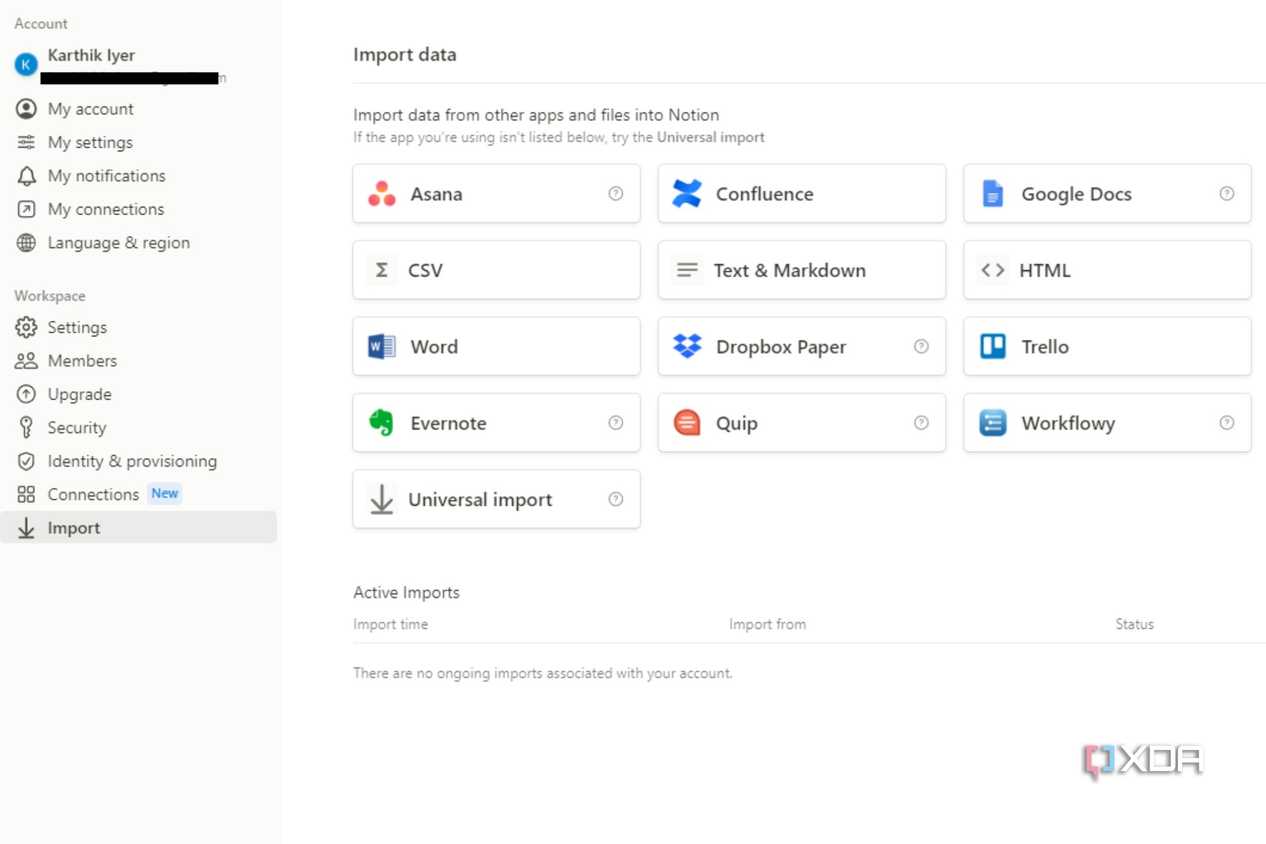Viewport: 1266px width, 844px height.
Task: Click the no ongoing imports message
Action: 543,673
